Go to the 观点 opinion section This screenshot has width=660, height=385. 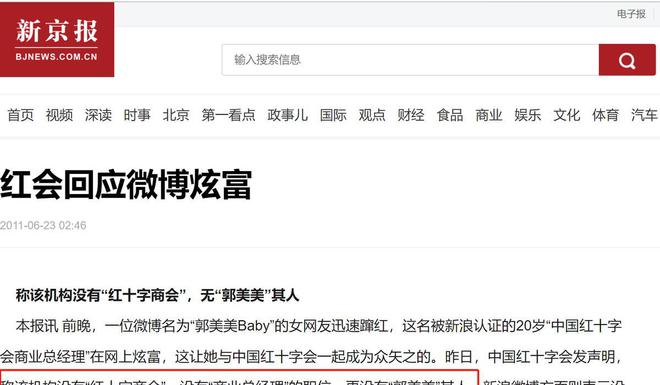[x=372, y=114]
